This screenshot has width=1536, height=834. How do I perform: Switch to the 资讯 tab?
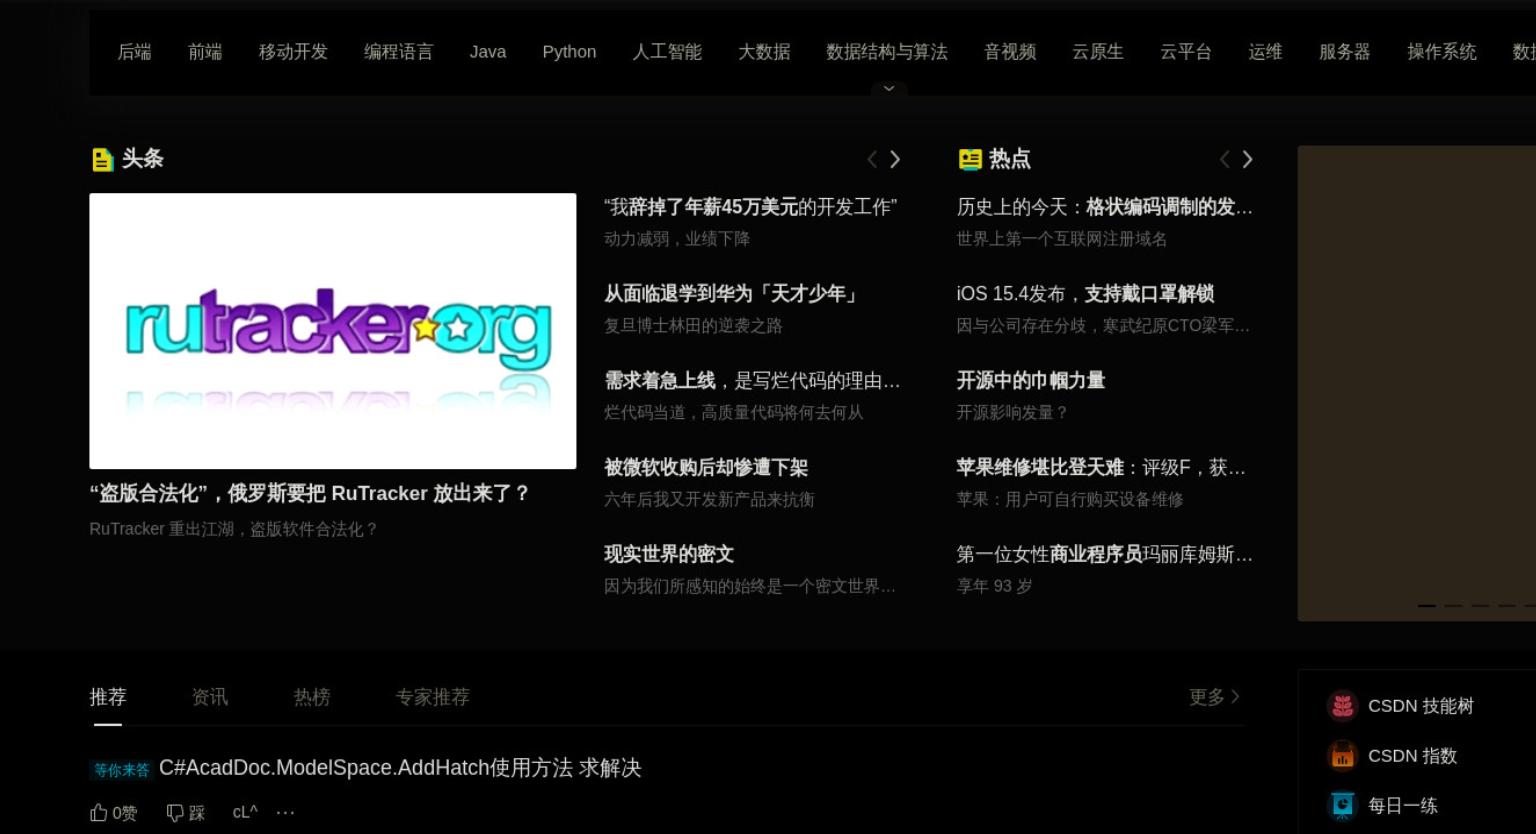pos(210,697)
